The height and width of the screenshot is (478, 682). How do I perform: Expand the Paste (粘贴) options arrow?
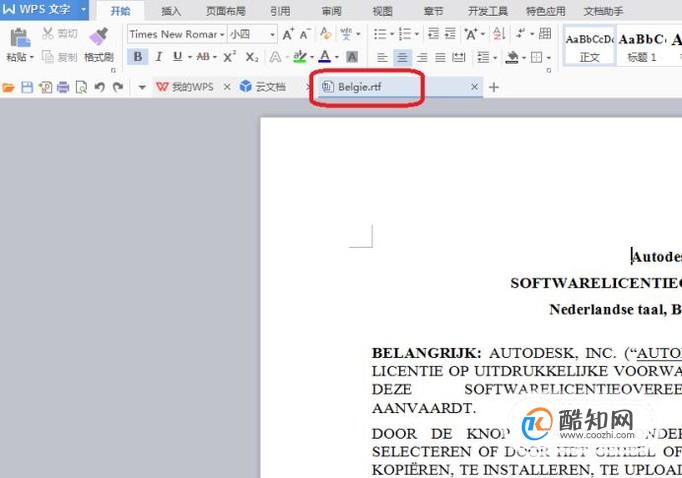tap(32, 57)
